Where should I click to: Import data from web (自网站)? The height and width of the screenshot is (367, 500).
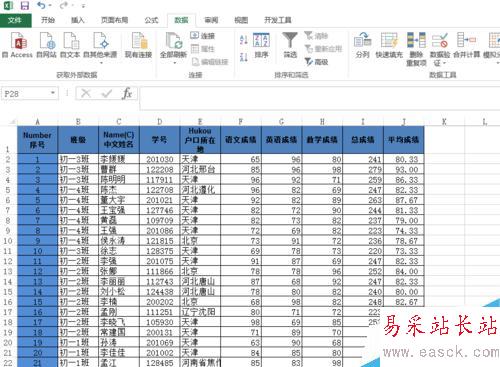click(46, 45)
